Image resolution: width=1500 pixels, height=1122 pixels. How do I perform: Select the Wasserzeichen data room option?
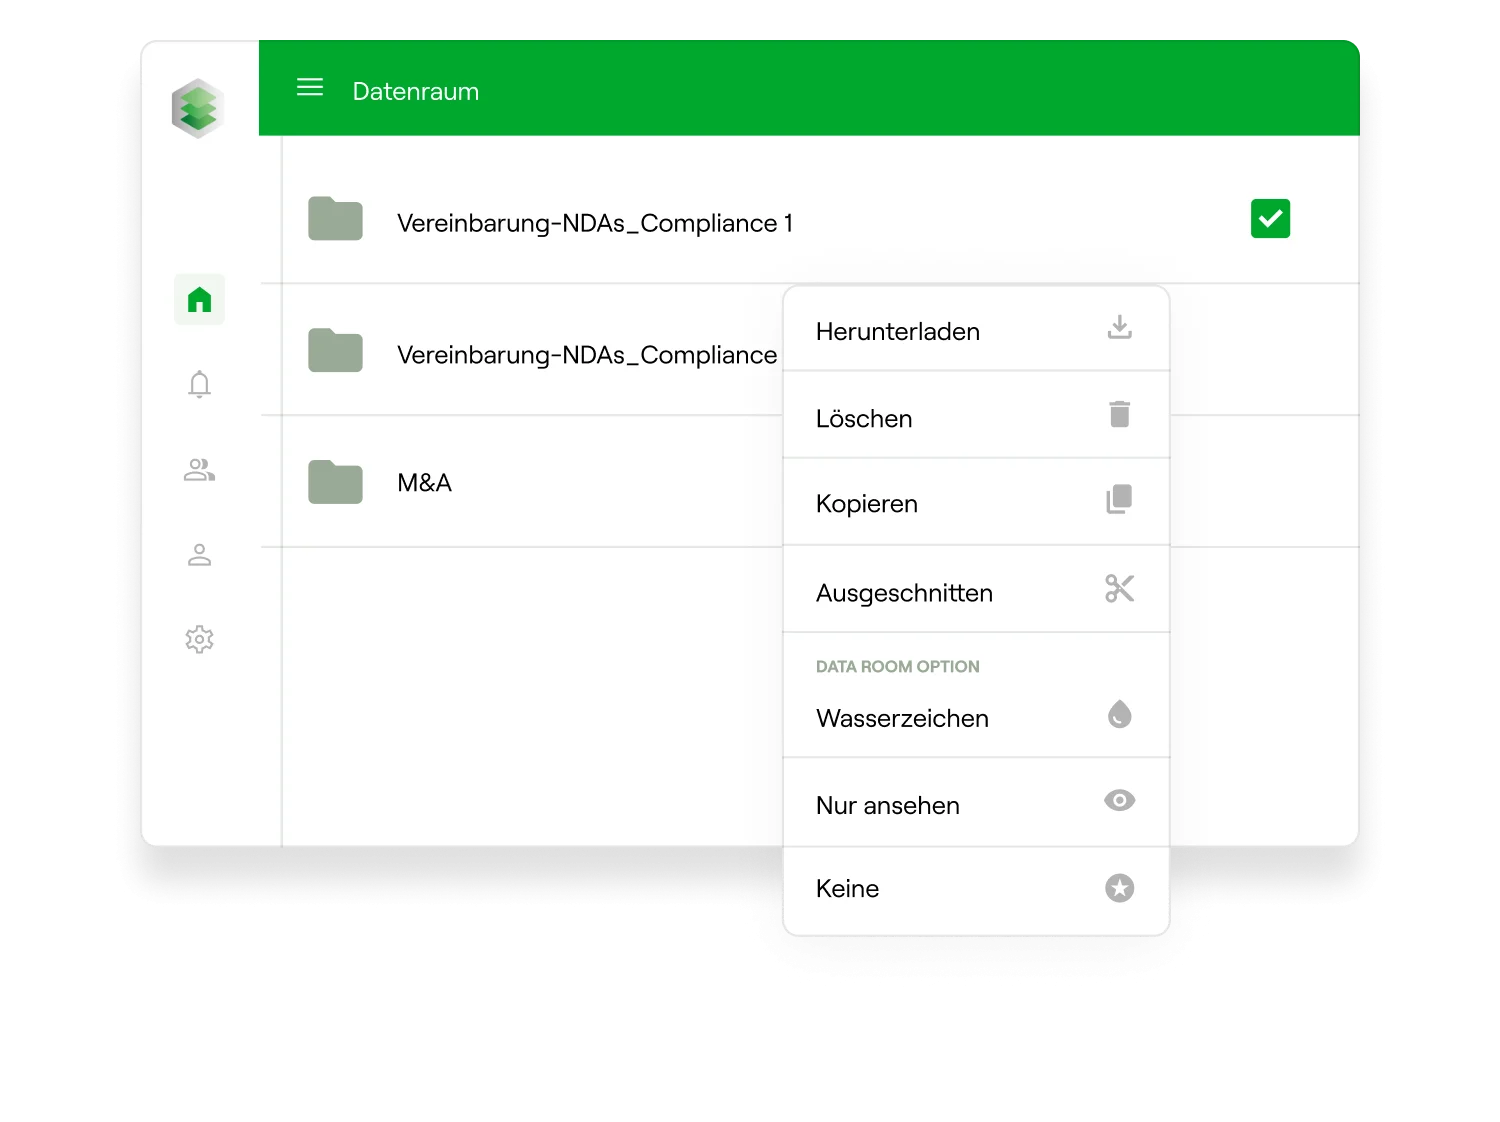976,718
